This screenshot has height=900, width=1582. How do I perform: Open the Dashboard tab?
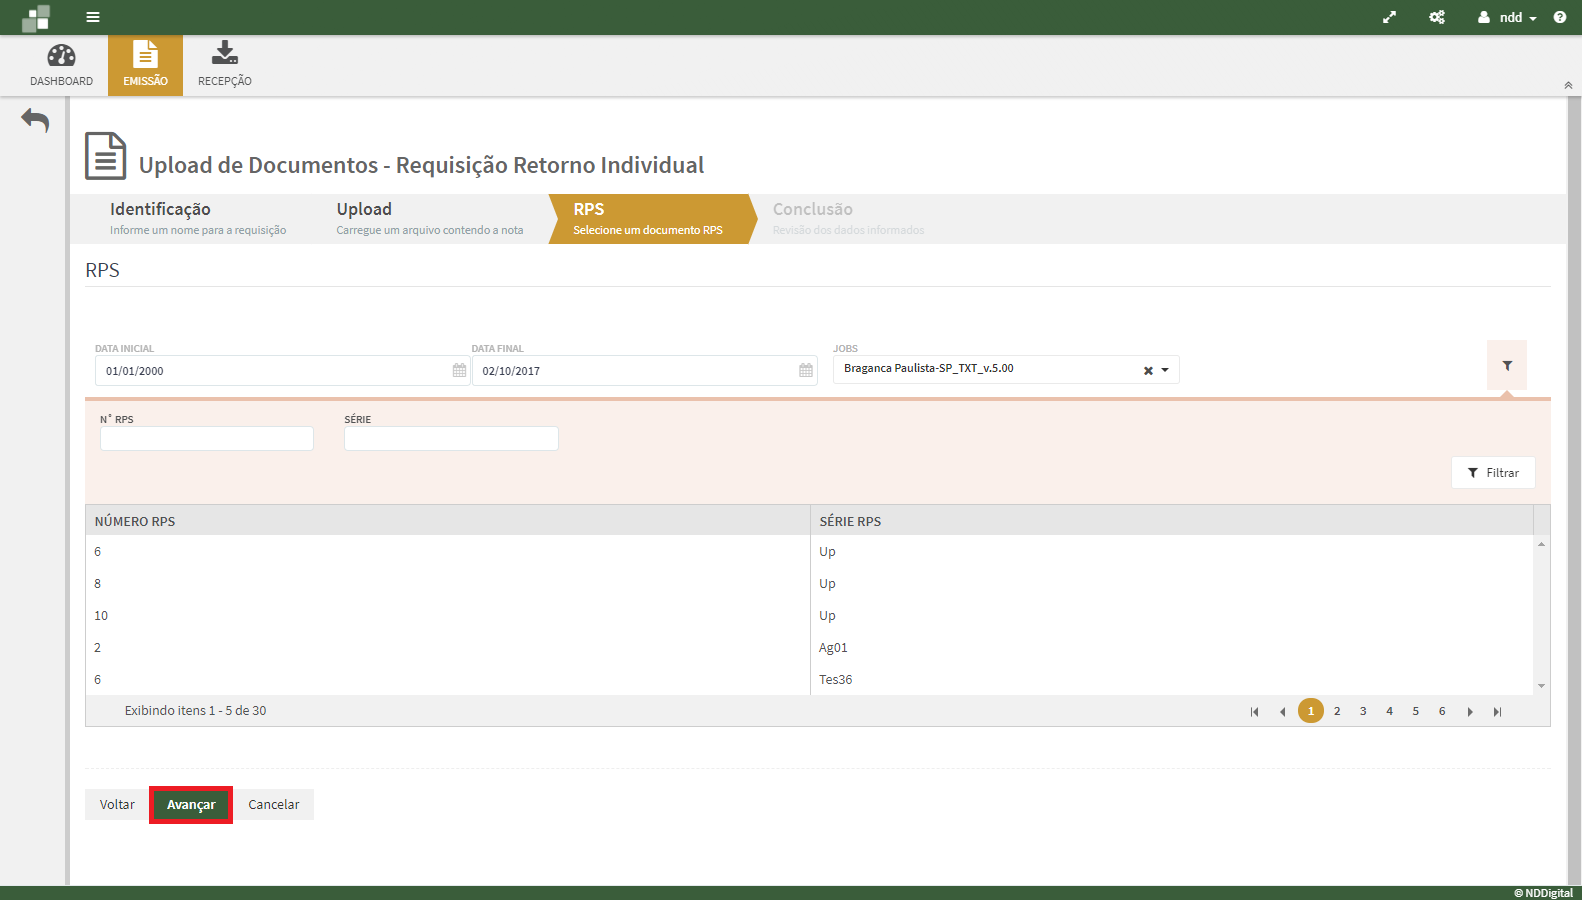click(61, 65)
